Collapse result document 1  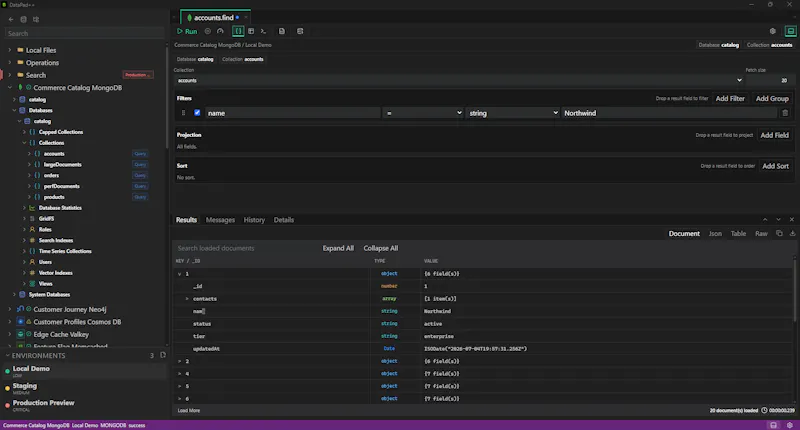pyautogui.click(x=179, y=273)
